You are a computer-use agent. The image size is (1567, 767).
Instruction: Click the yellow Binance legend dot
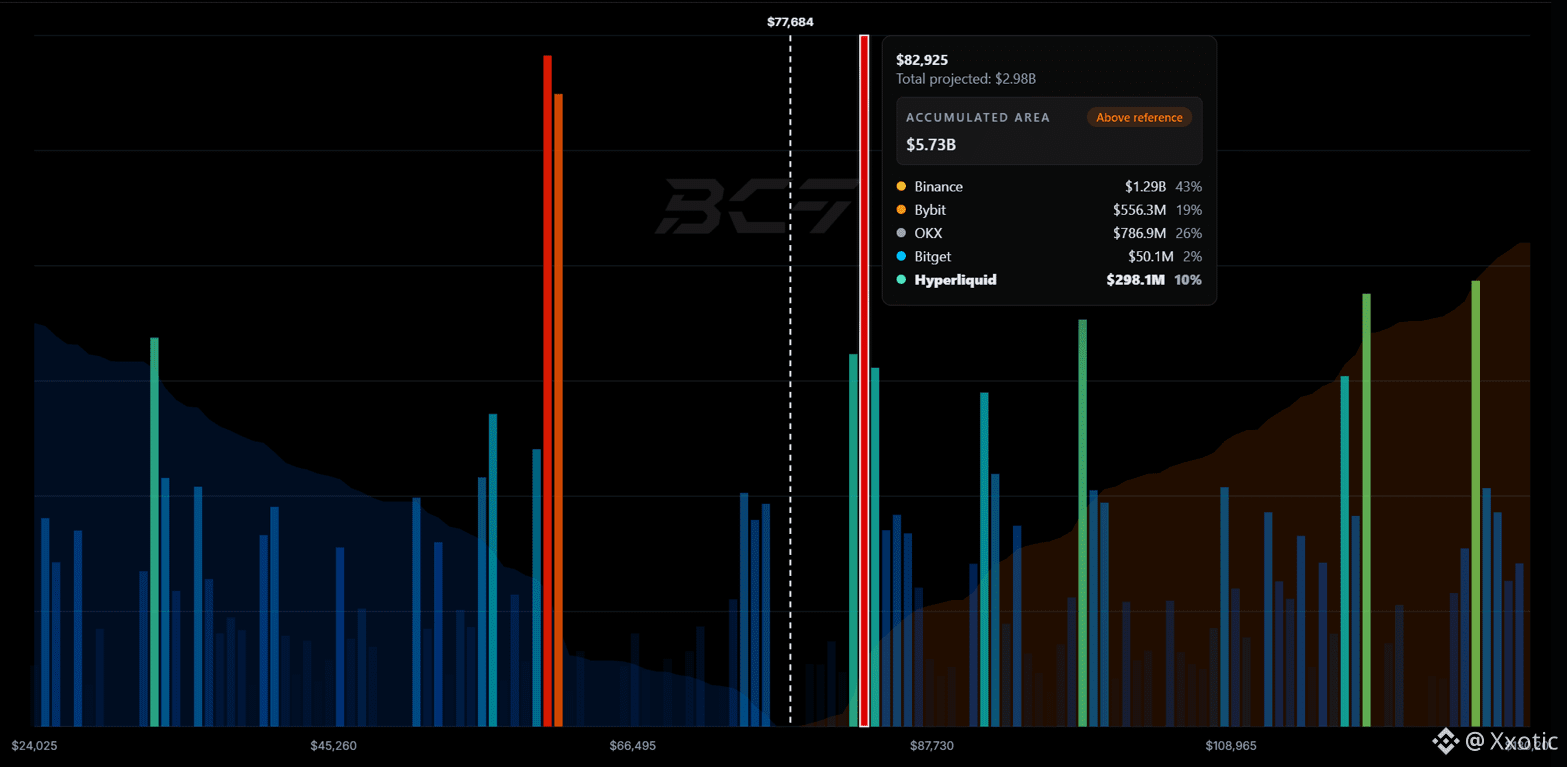tap(901, 187)
